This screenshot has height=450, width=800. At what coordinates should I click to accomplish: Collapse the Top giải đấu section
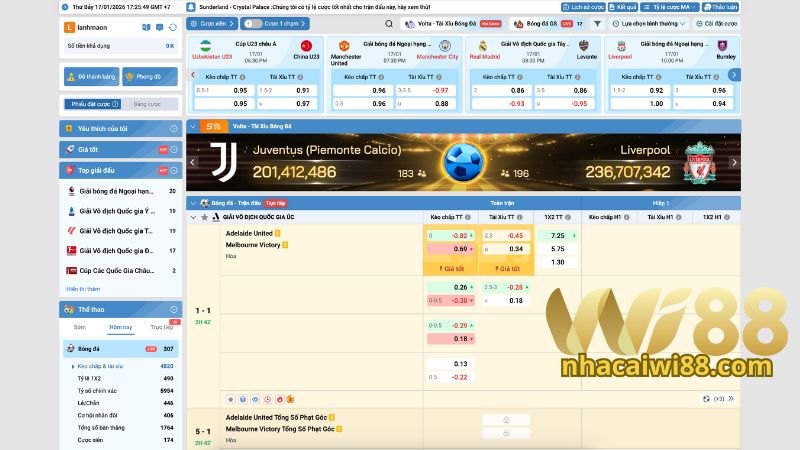pyautogui.click(x=176, y=169)
